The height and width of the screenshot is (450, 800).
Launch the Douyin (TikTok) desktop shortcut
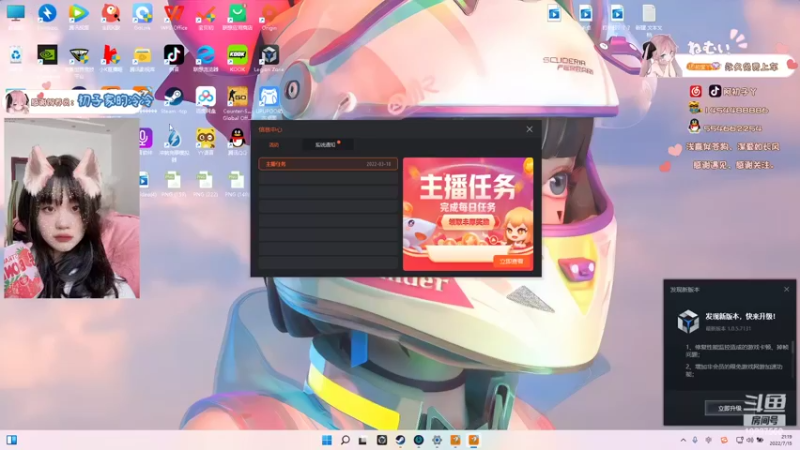pyautogui.click(x=174, y=55)
